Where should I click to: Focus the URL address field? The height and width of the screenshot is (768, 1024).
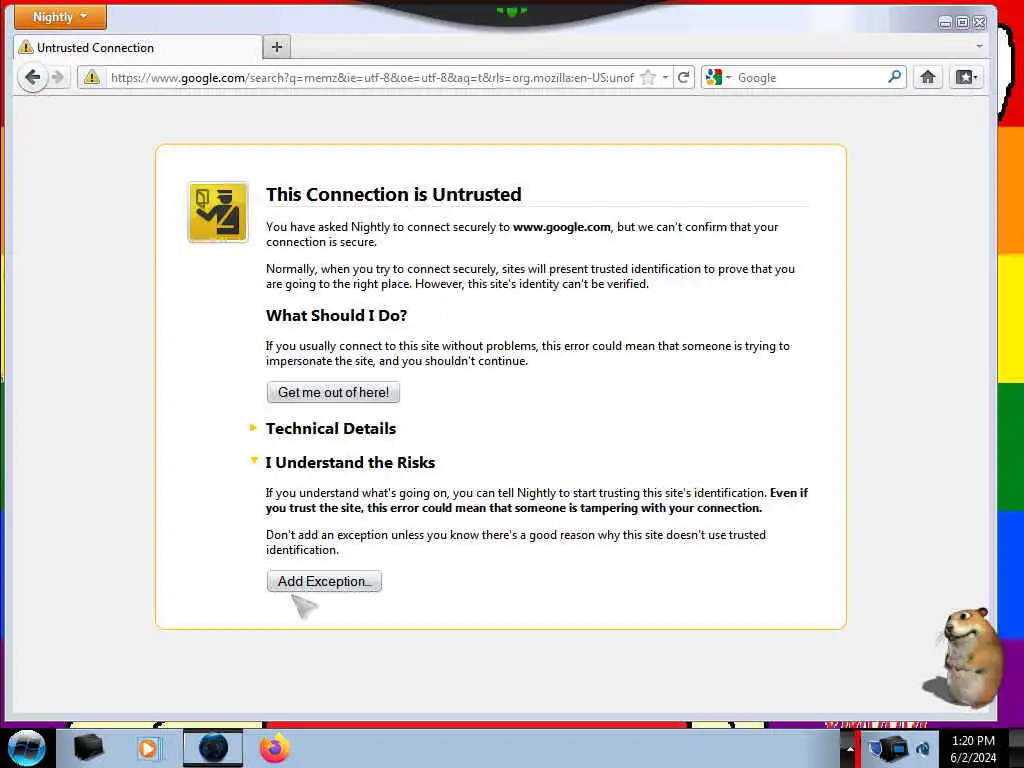[372, 78]
